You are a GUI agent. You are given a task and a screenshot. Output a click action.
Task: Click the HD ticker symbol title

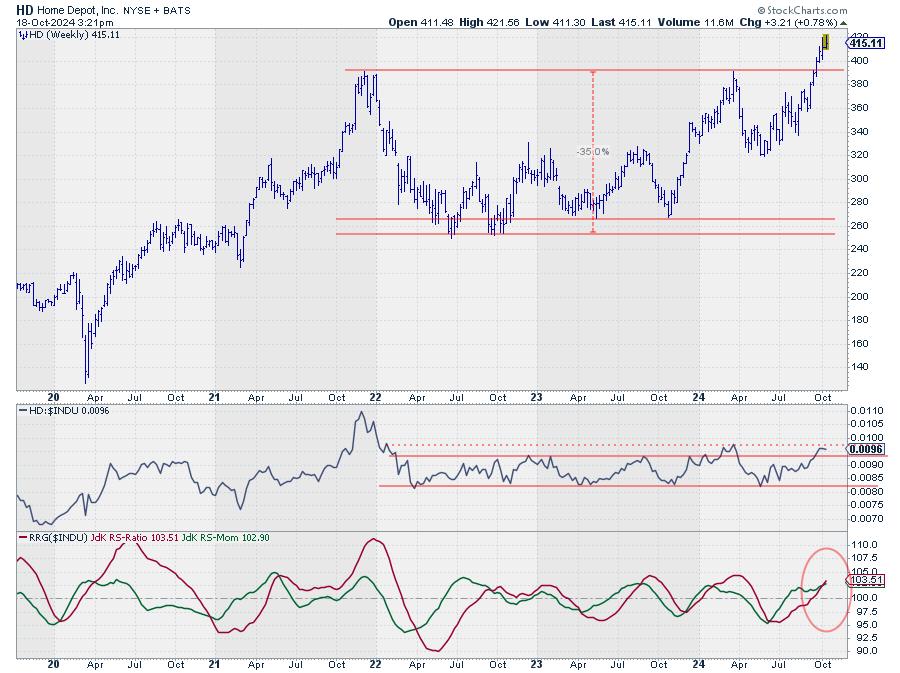24,7
